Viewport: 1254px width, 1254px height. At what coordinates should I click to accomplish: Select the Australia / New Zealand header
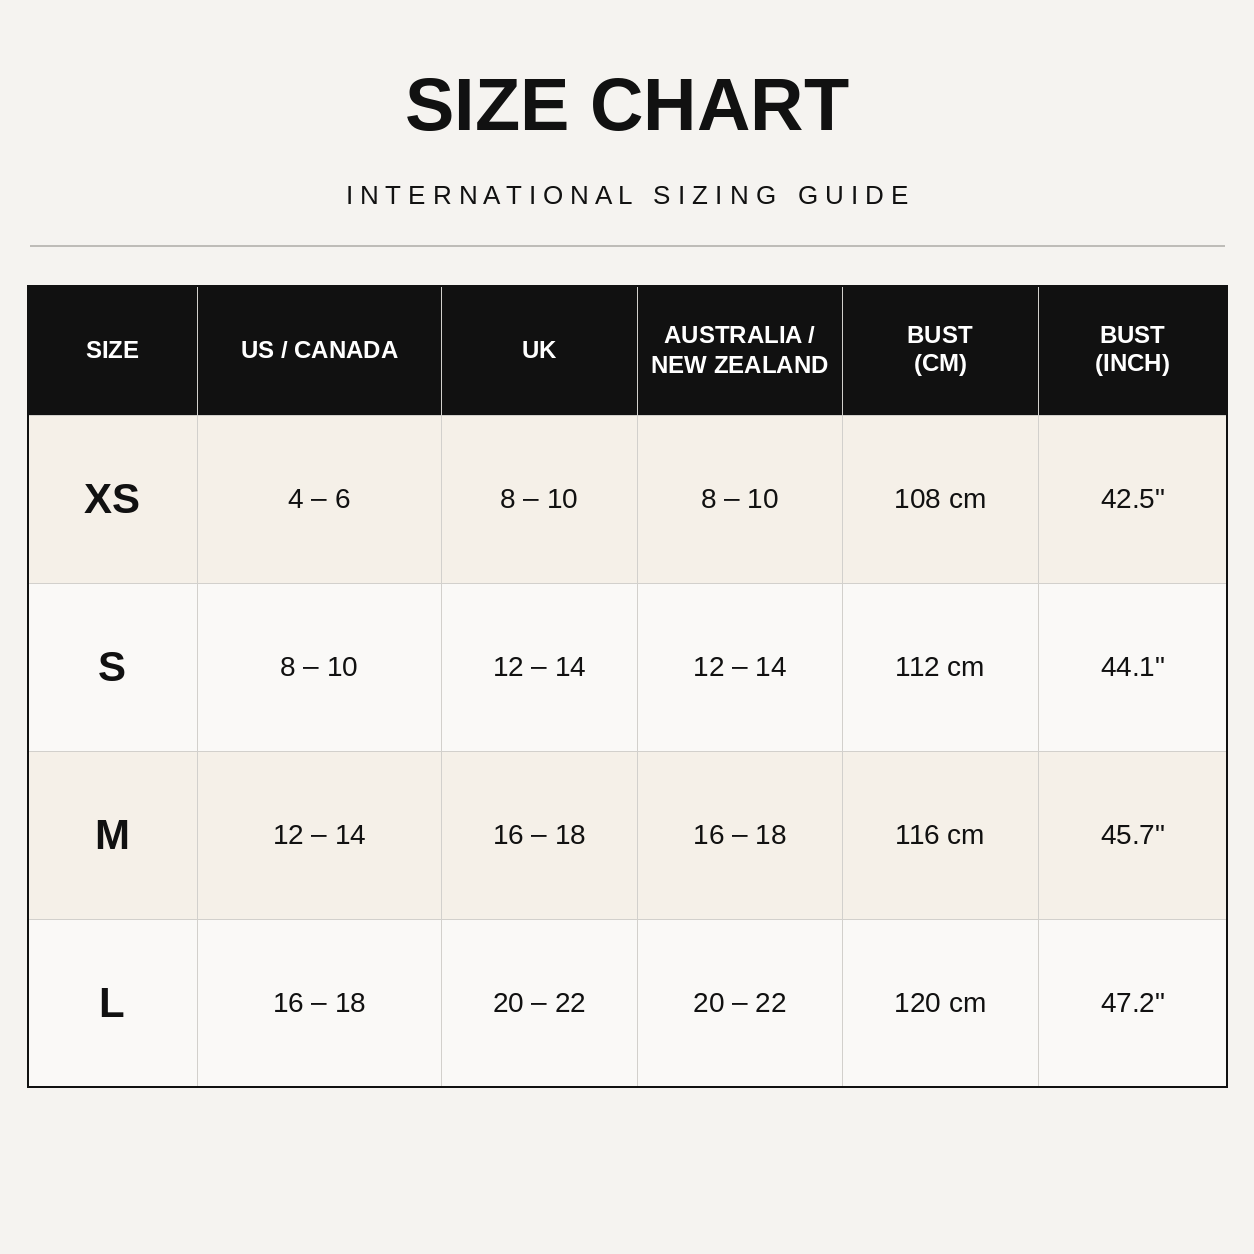coord(740,350)
